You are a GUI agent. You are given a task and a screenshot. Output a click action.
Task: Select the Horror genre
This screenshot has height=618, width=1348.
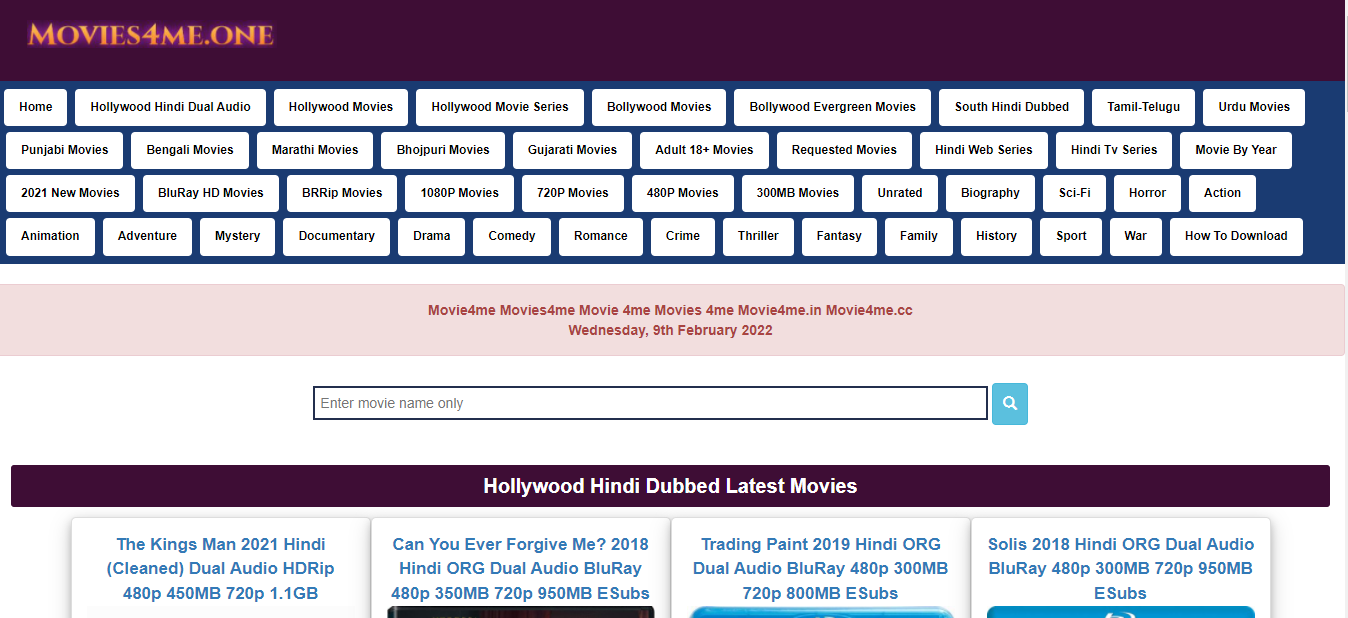[1147, 193]
